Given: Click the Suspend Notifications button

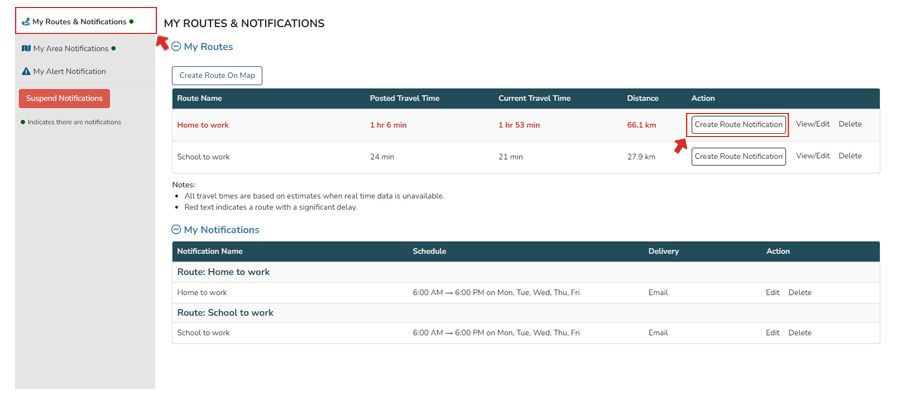Looking at the screenshot, I should click(x=64, y=98).
